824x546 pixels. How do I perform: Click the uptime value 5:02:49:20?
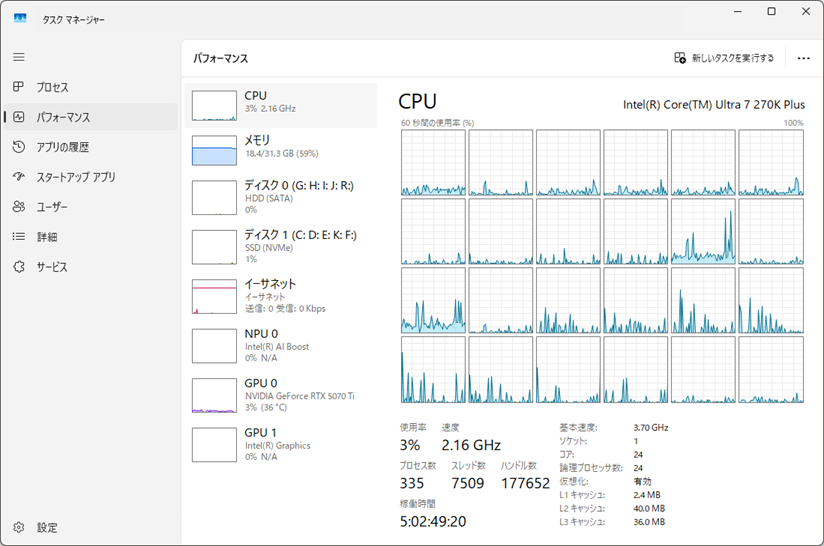433,521
